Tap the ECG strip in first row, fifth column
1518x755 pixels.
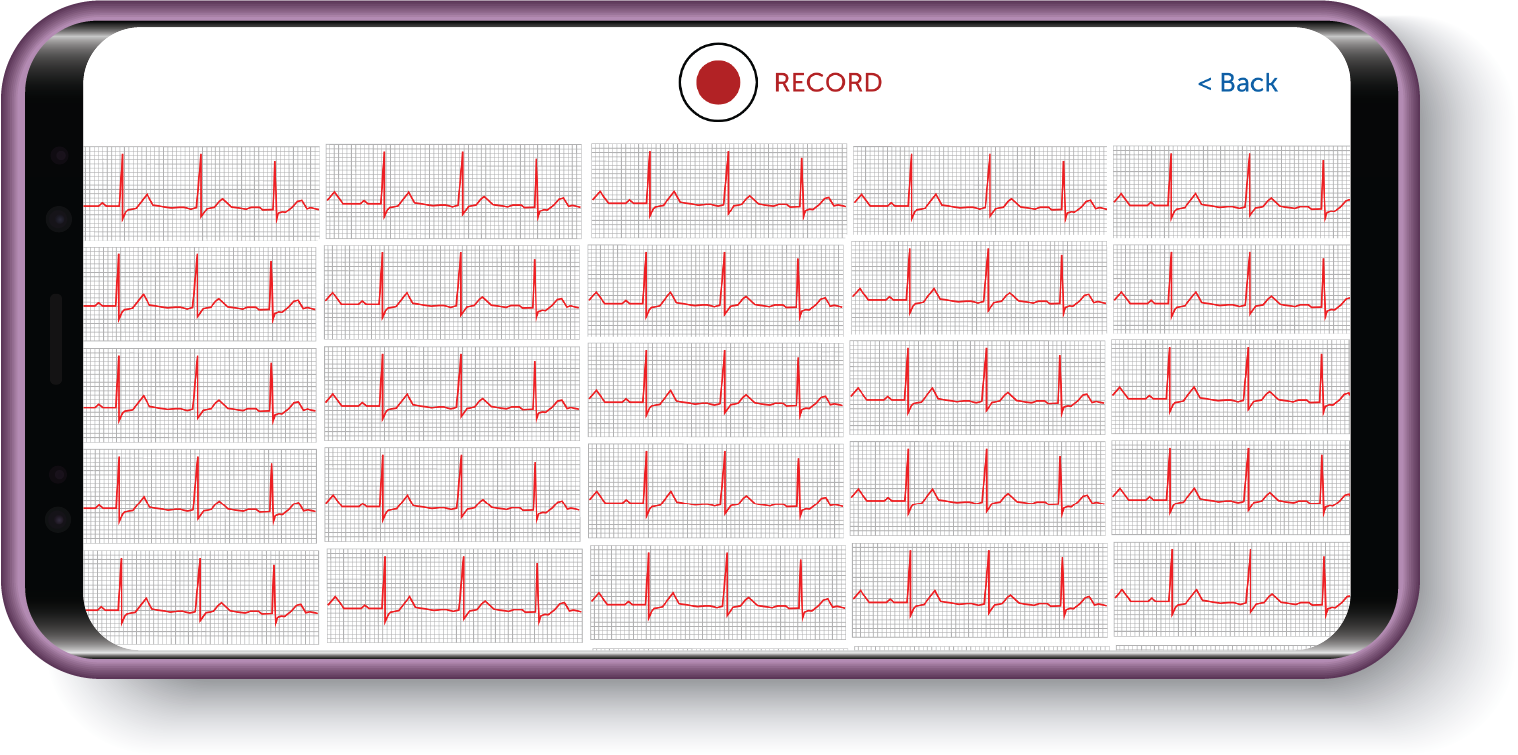click(1231, 190)
